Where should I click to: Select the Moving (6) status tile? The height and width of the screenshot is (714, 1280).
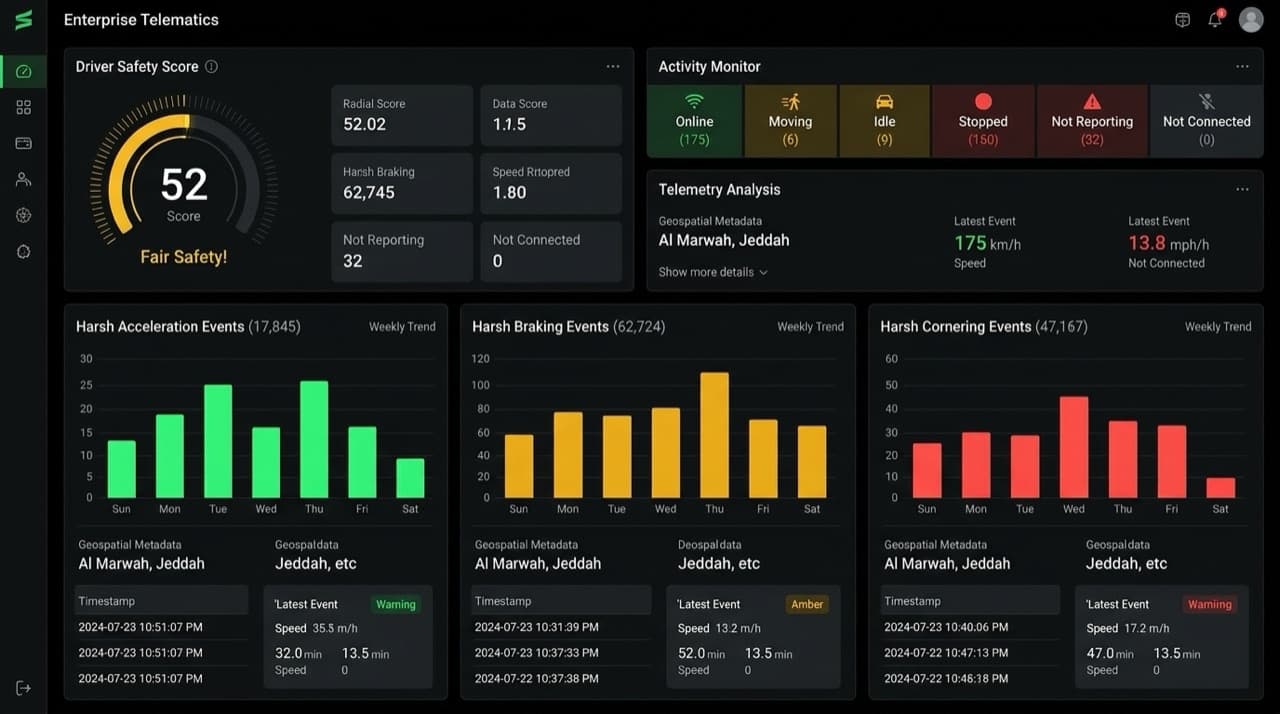click(x=790, y=121)
